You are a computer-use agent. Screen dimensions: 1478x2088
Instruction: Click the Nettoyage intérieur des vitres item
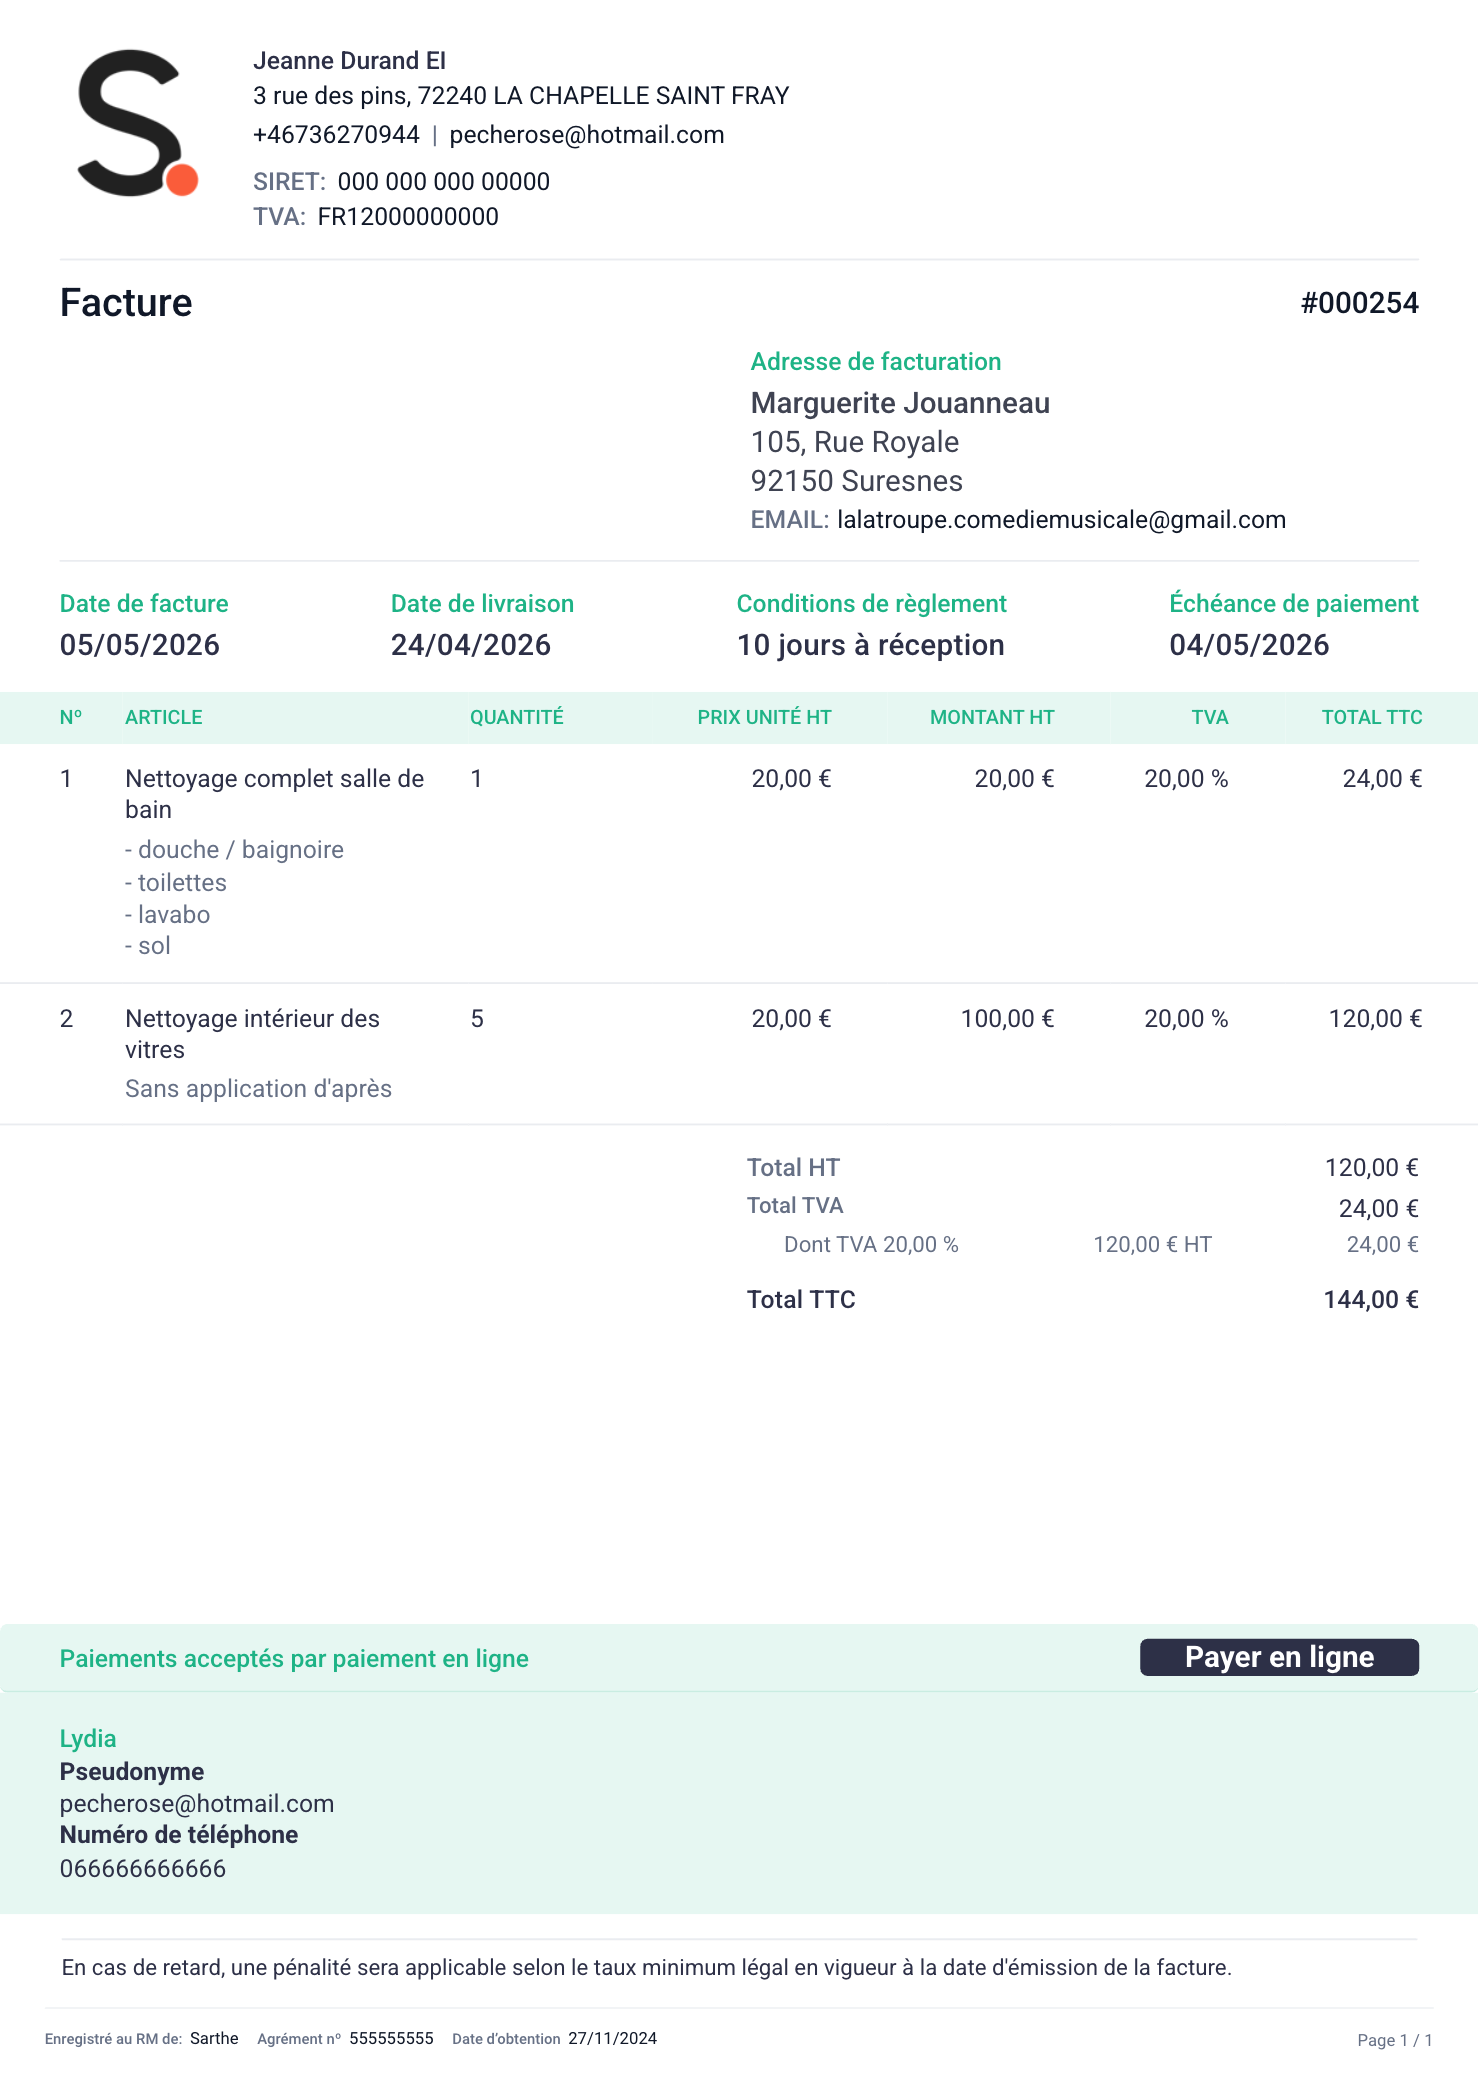click(253, 1034)
